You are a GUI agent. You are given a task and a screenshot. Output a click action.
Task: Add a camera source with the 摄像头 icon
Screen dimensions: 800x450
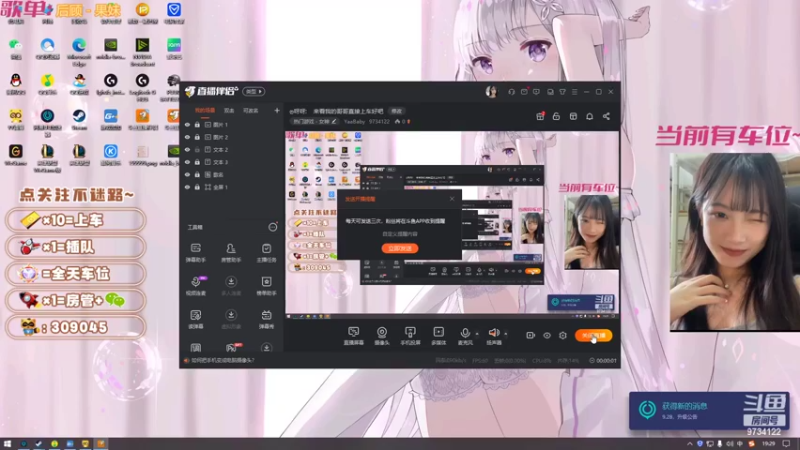382,336
